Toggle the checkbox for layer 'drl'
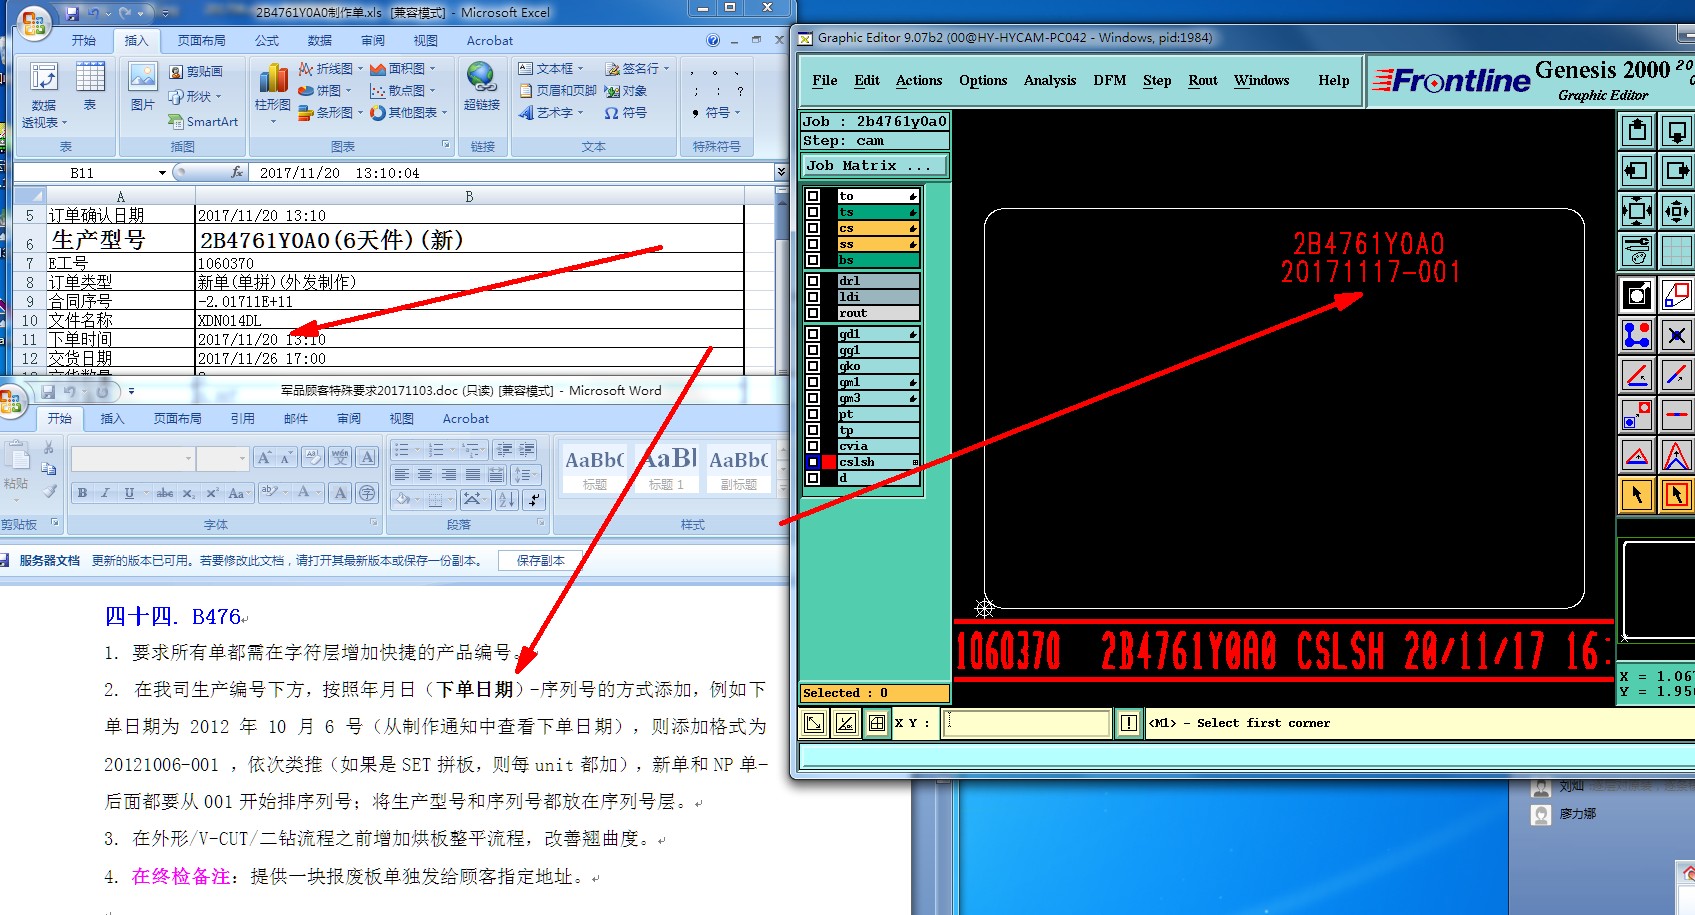This screenshot has height=915, width=1695. 813,281
